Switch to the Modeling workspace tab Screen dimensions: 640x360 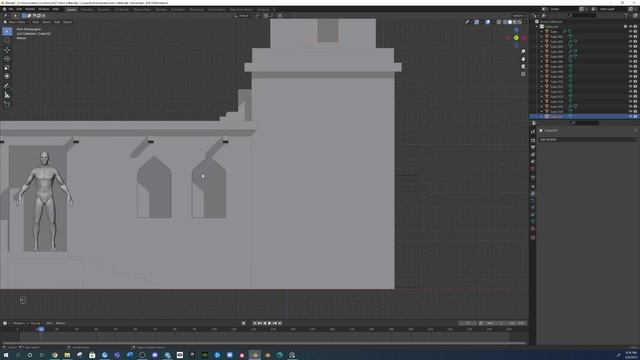pyautogui.click(x=87, y=9)
